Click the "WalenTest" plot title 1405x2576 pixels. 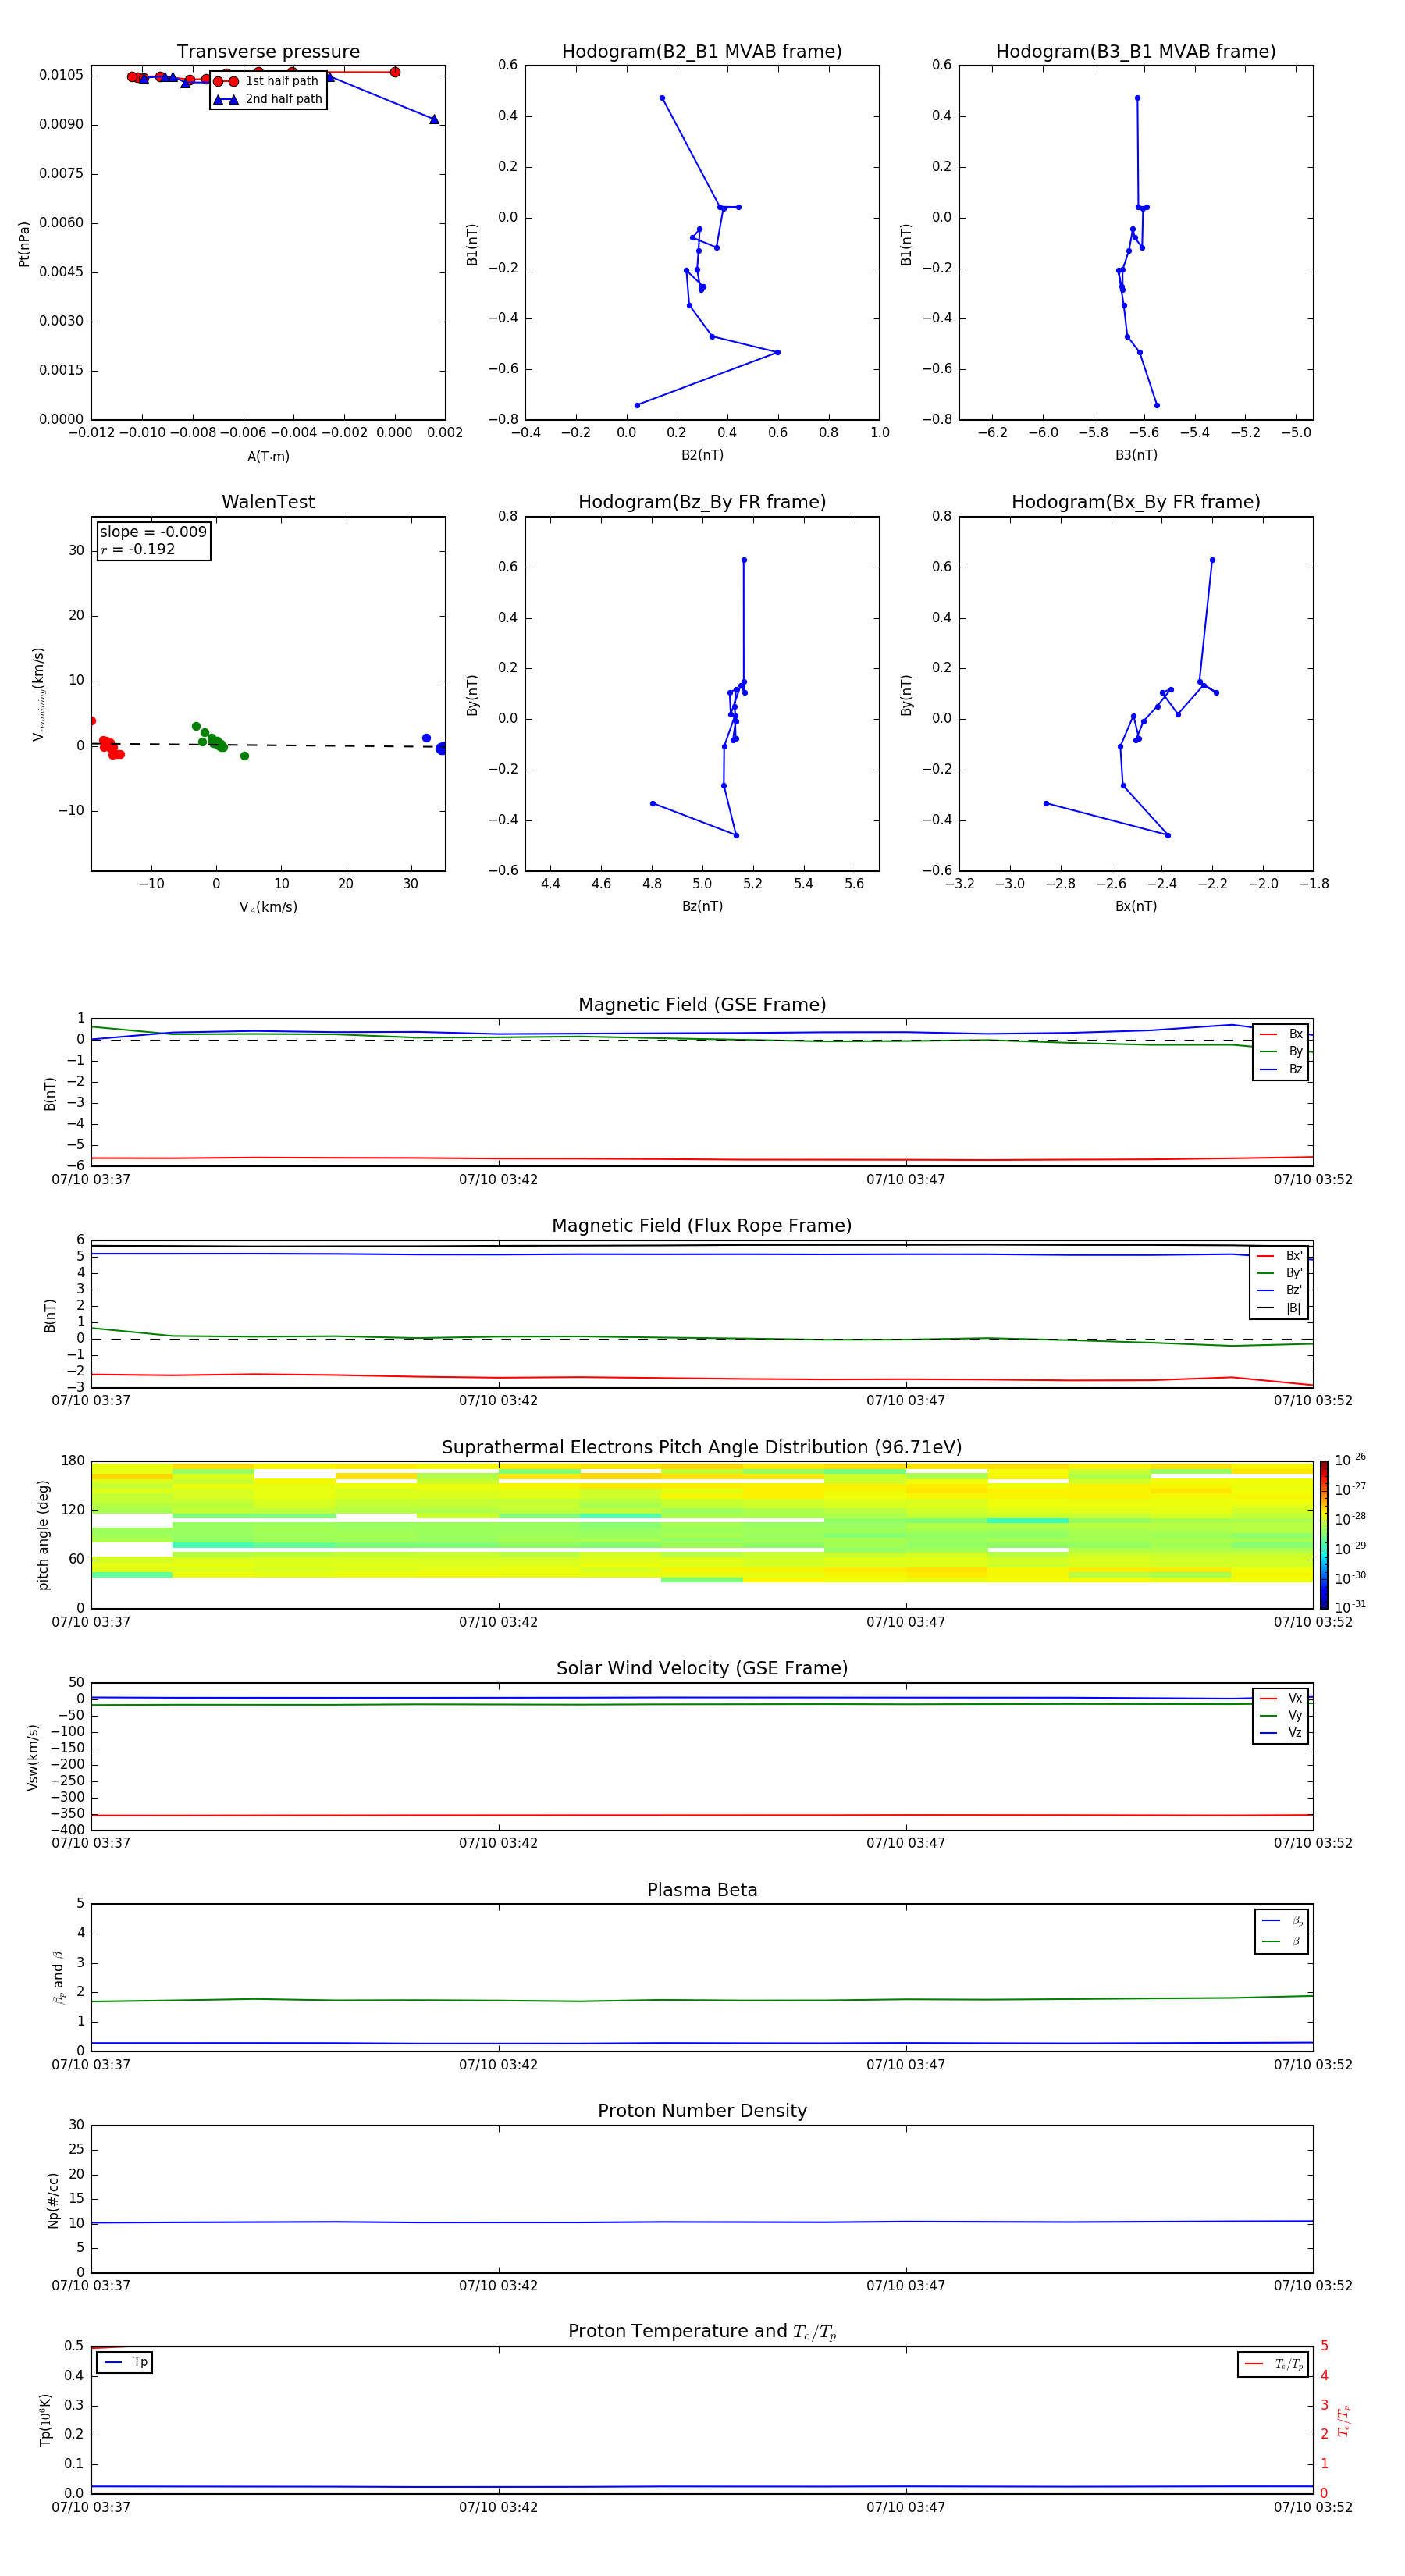click(268, 502)
